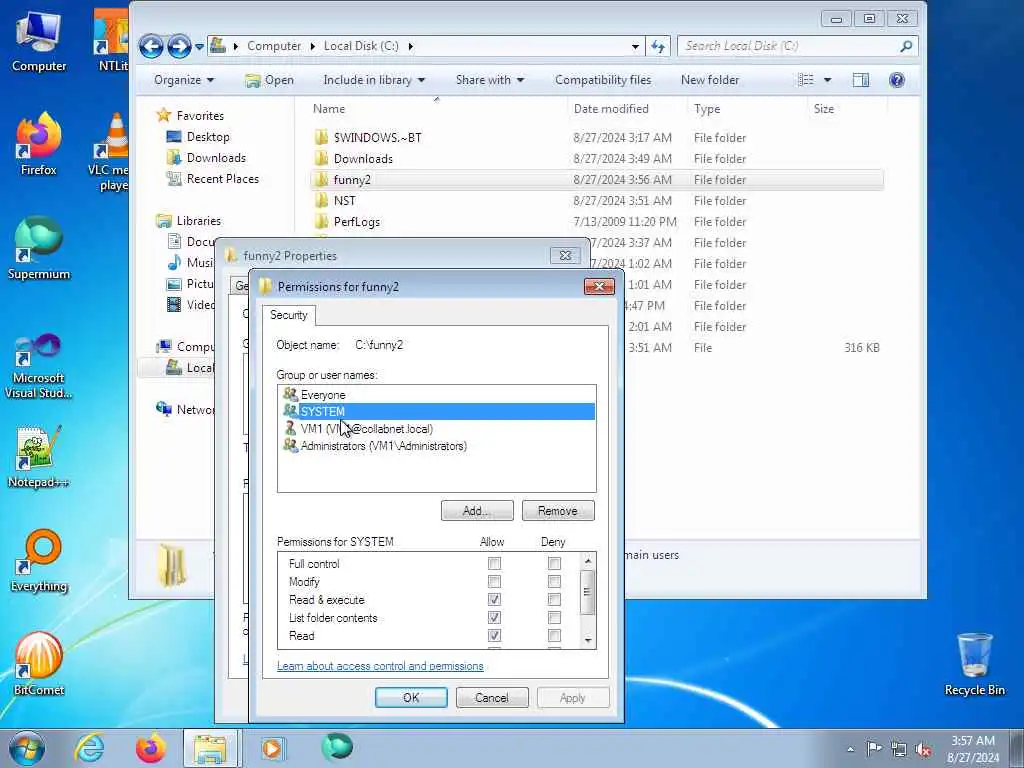Open Learn about access control and permissions link

point(380,666)
